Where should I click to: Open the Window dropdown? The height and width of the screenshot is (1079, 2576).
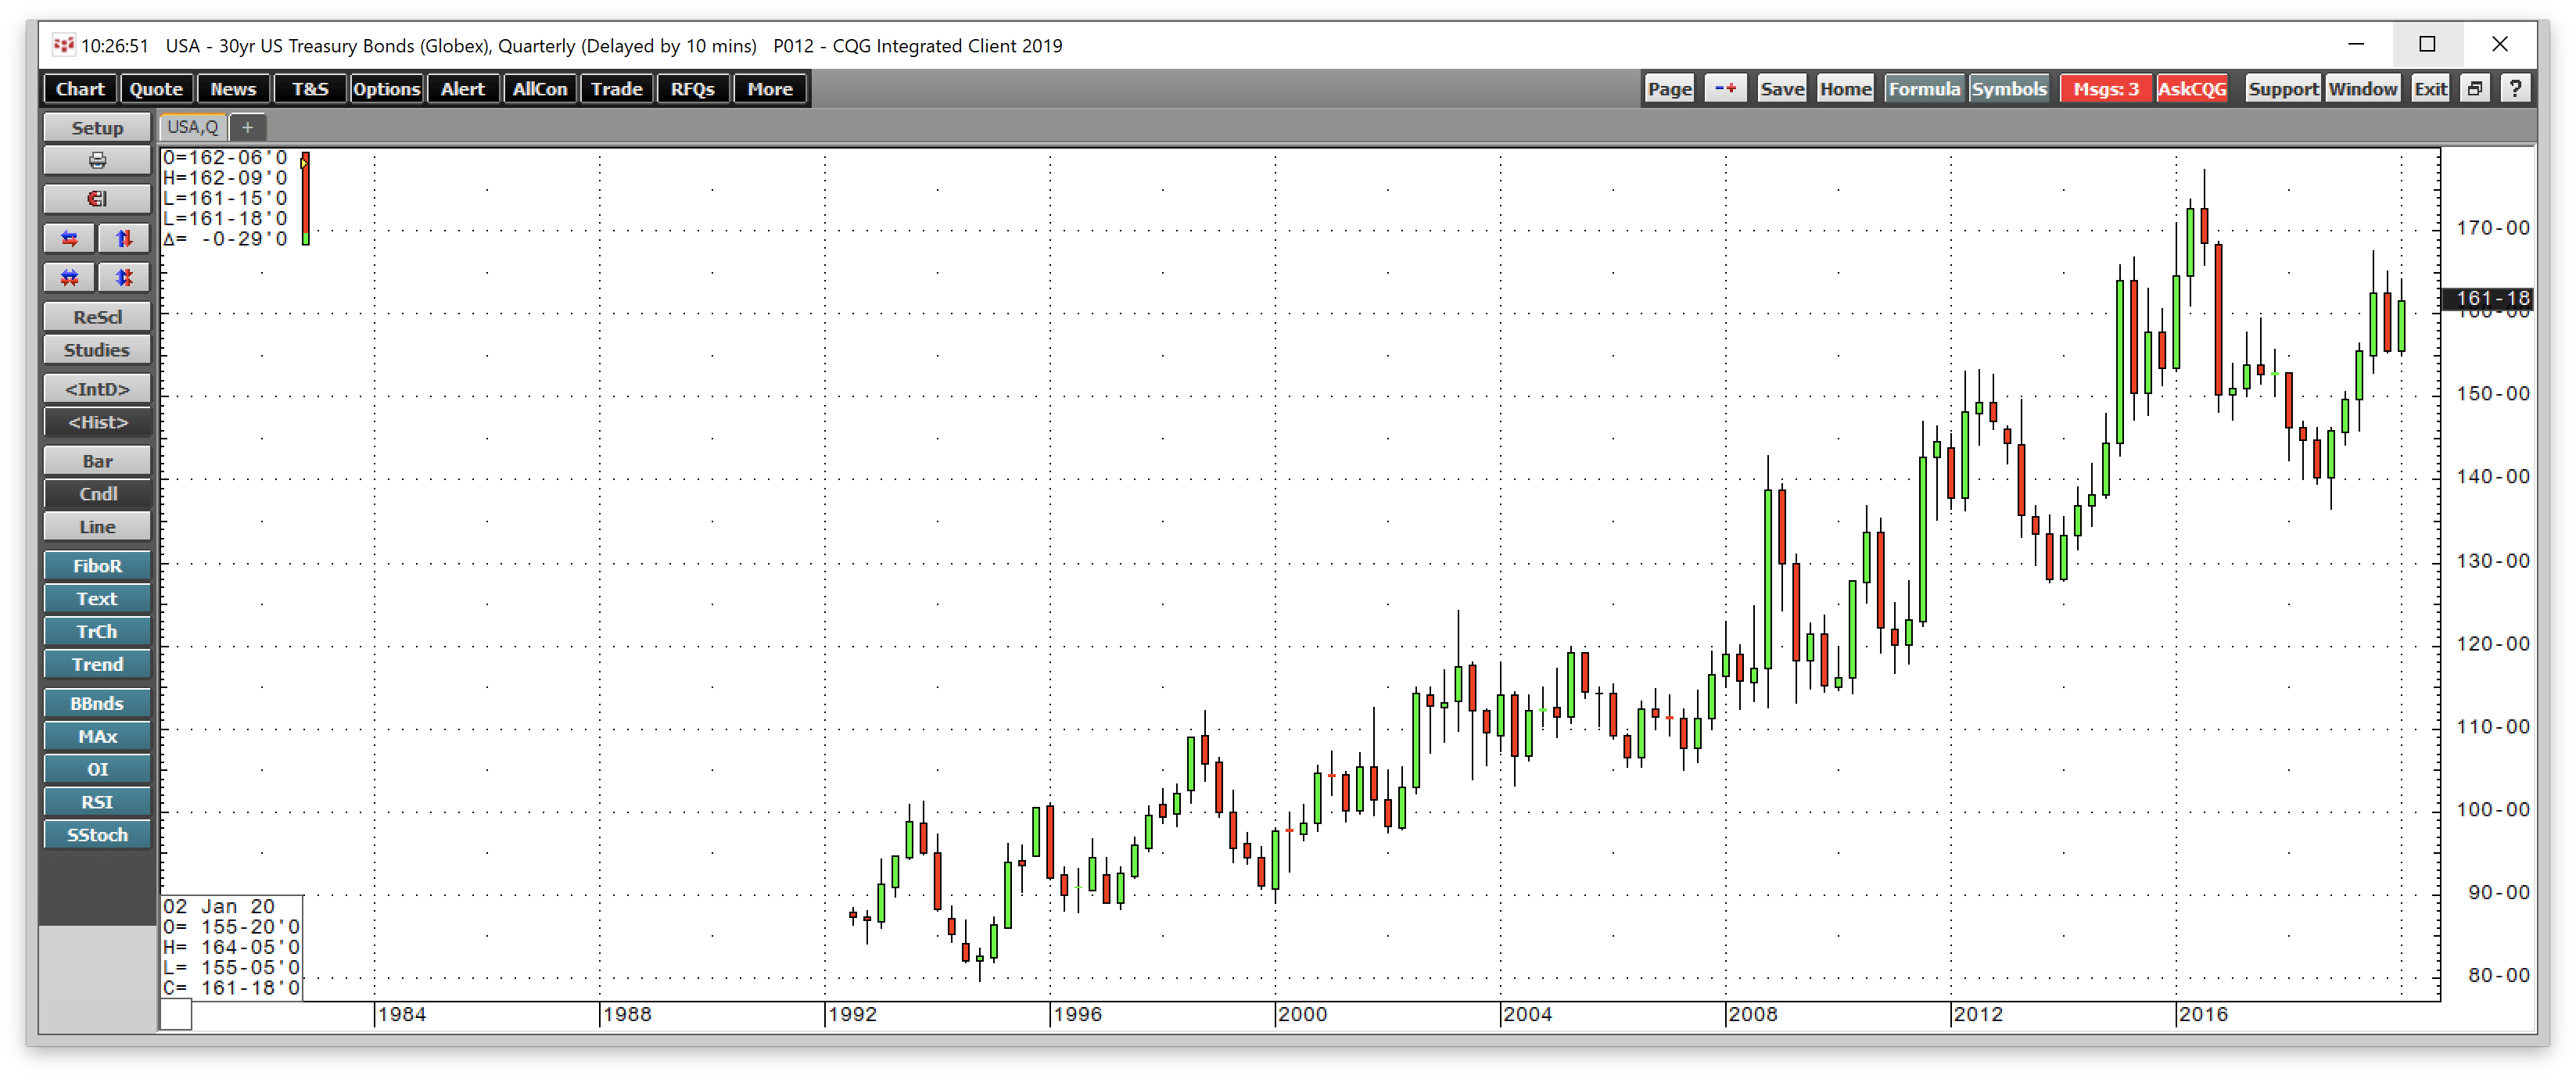[2362, 89]
